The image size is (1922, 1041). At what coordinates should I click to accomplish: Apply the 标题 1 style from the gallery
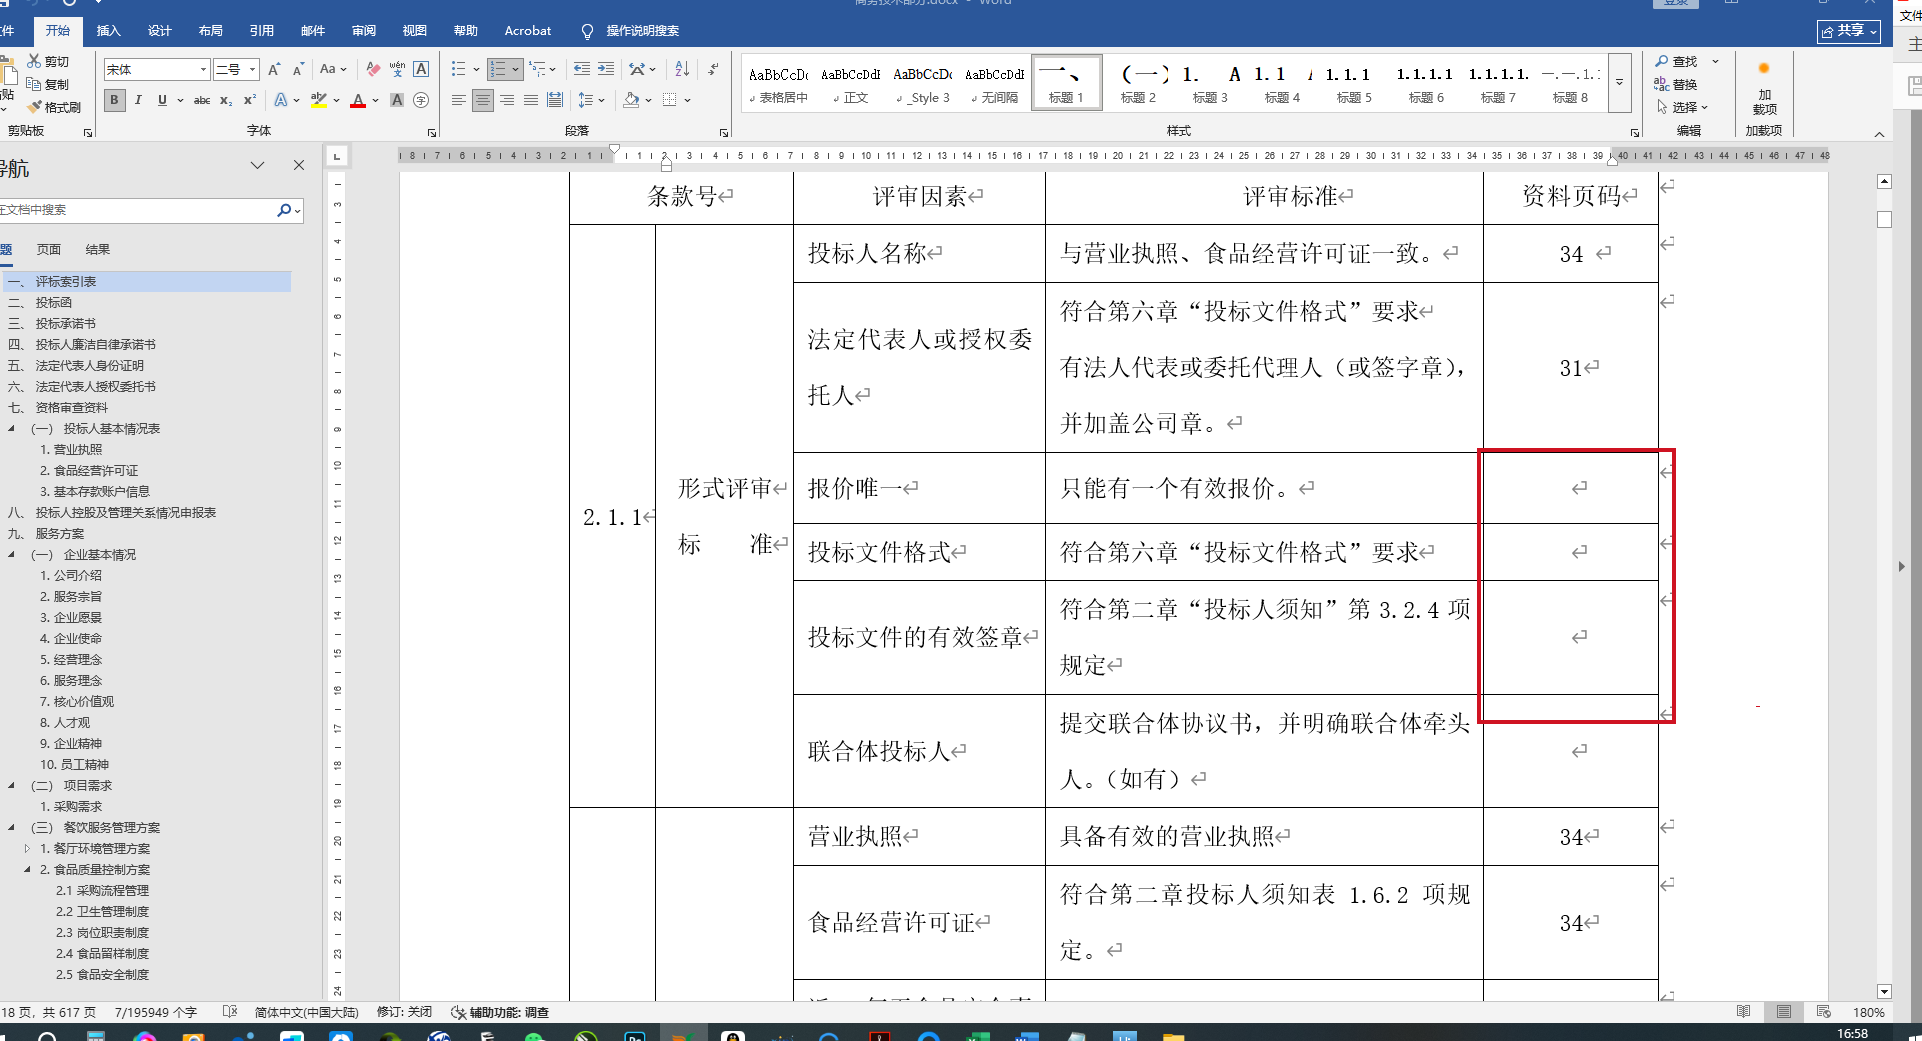click(x=1066, y=82)
